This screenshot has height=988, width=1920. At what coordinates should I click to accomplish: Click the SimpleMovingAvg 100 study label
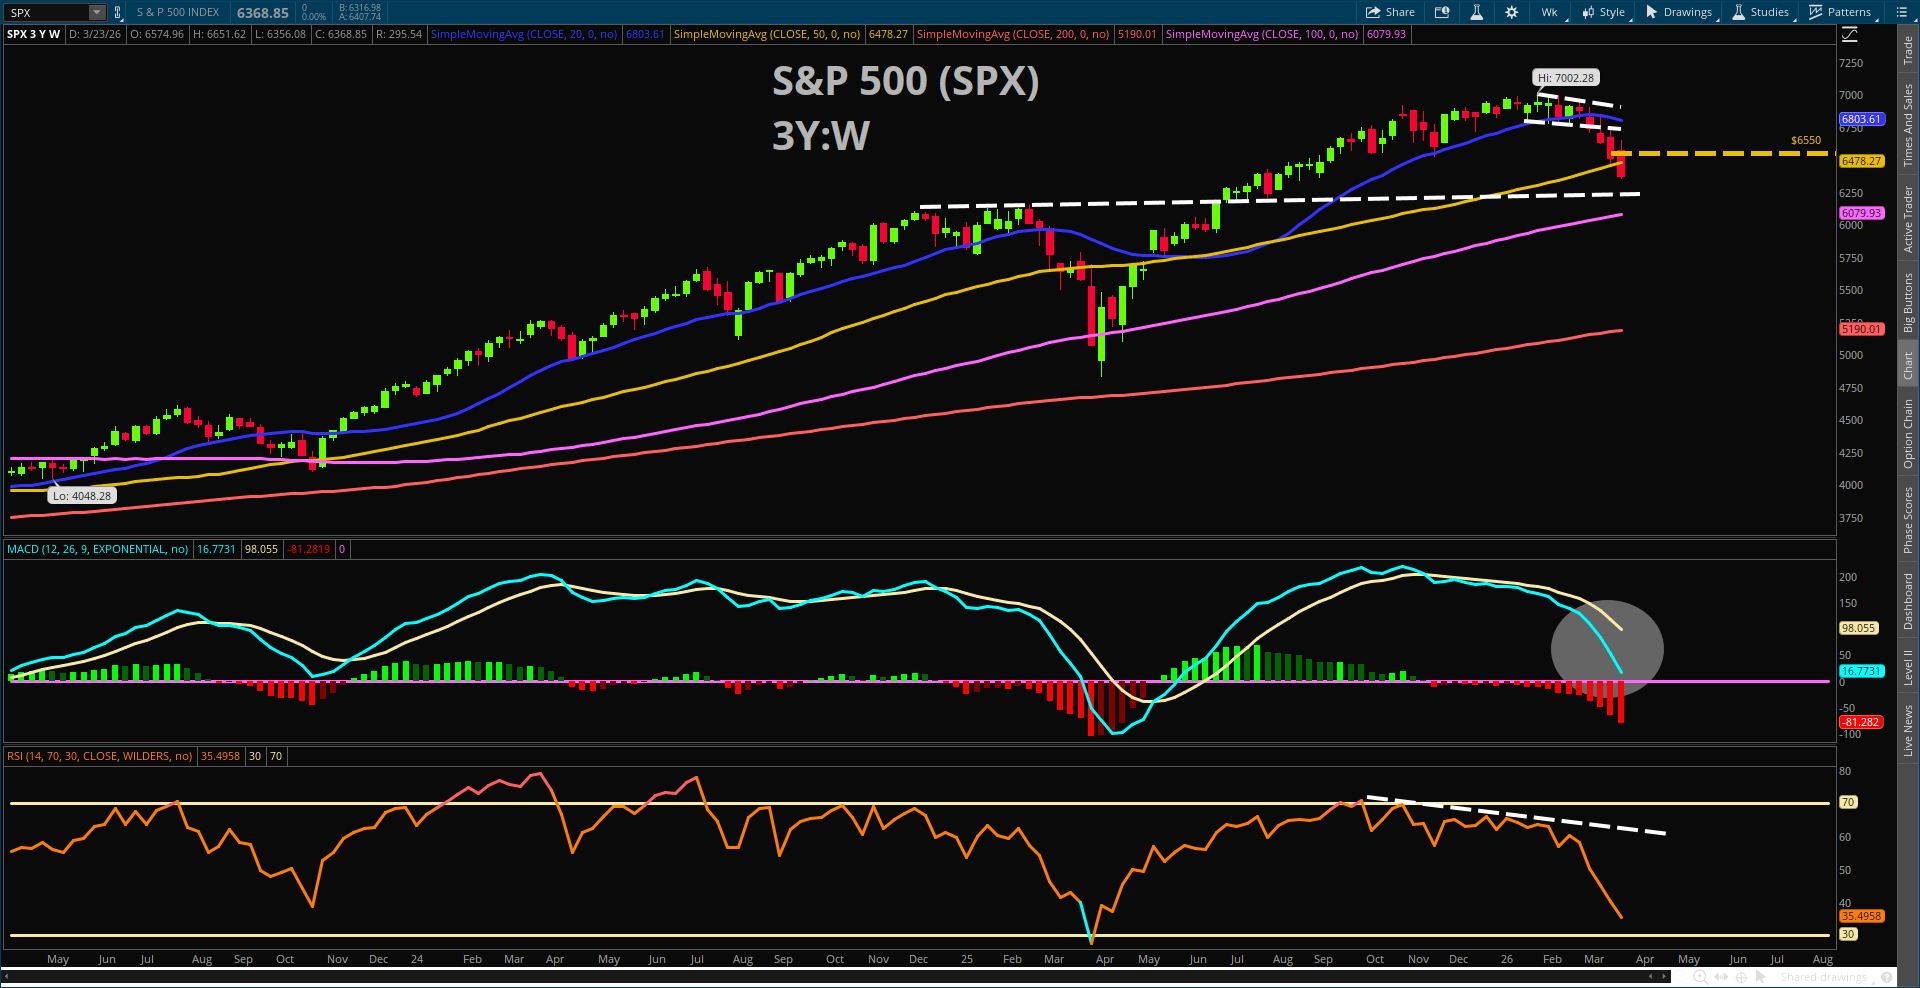pos(1262,34)
